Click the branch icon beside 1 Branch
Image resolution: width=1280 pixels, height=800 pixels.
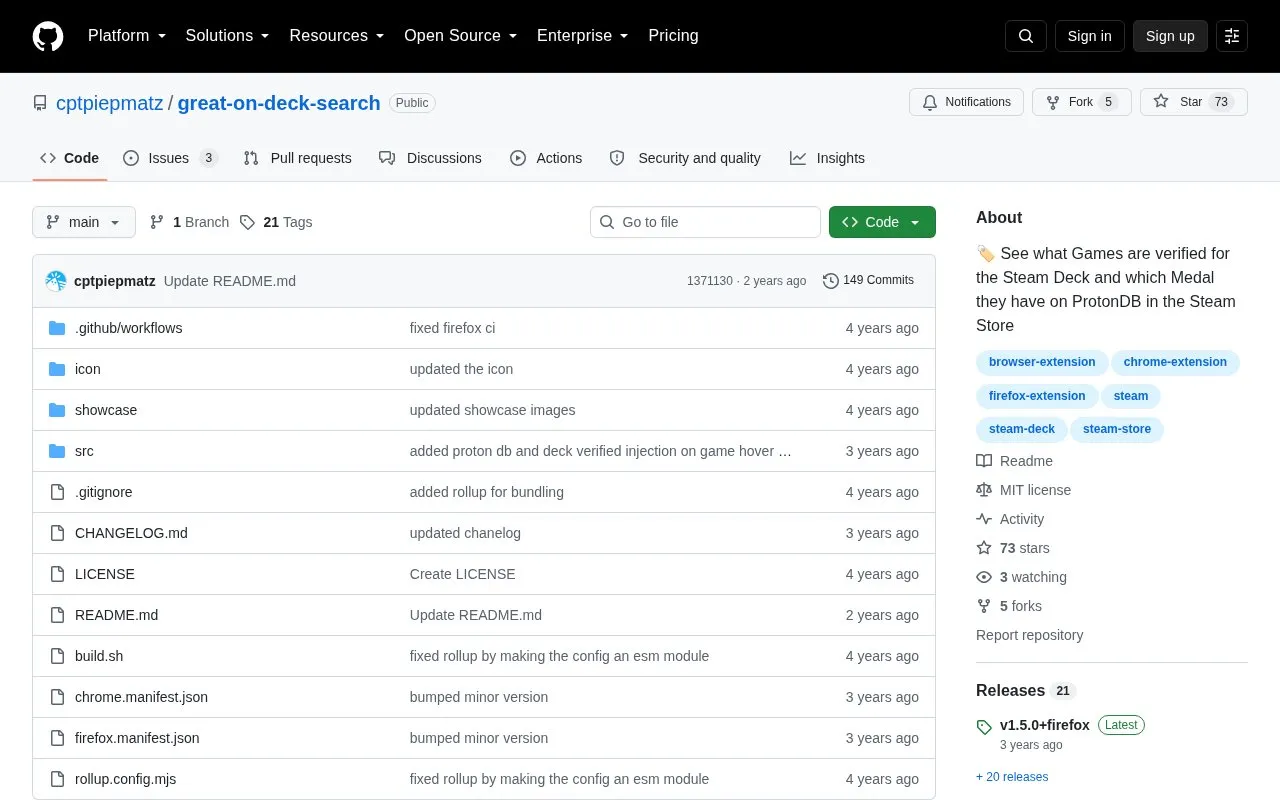(x=157, y=222)
